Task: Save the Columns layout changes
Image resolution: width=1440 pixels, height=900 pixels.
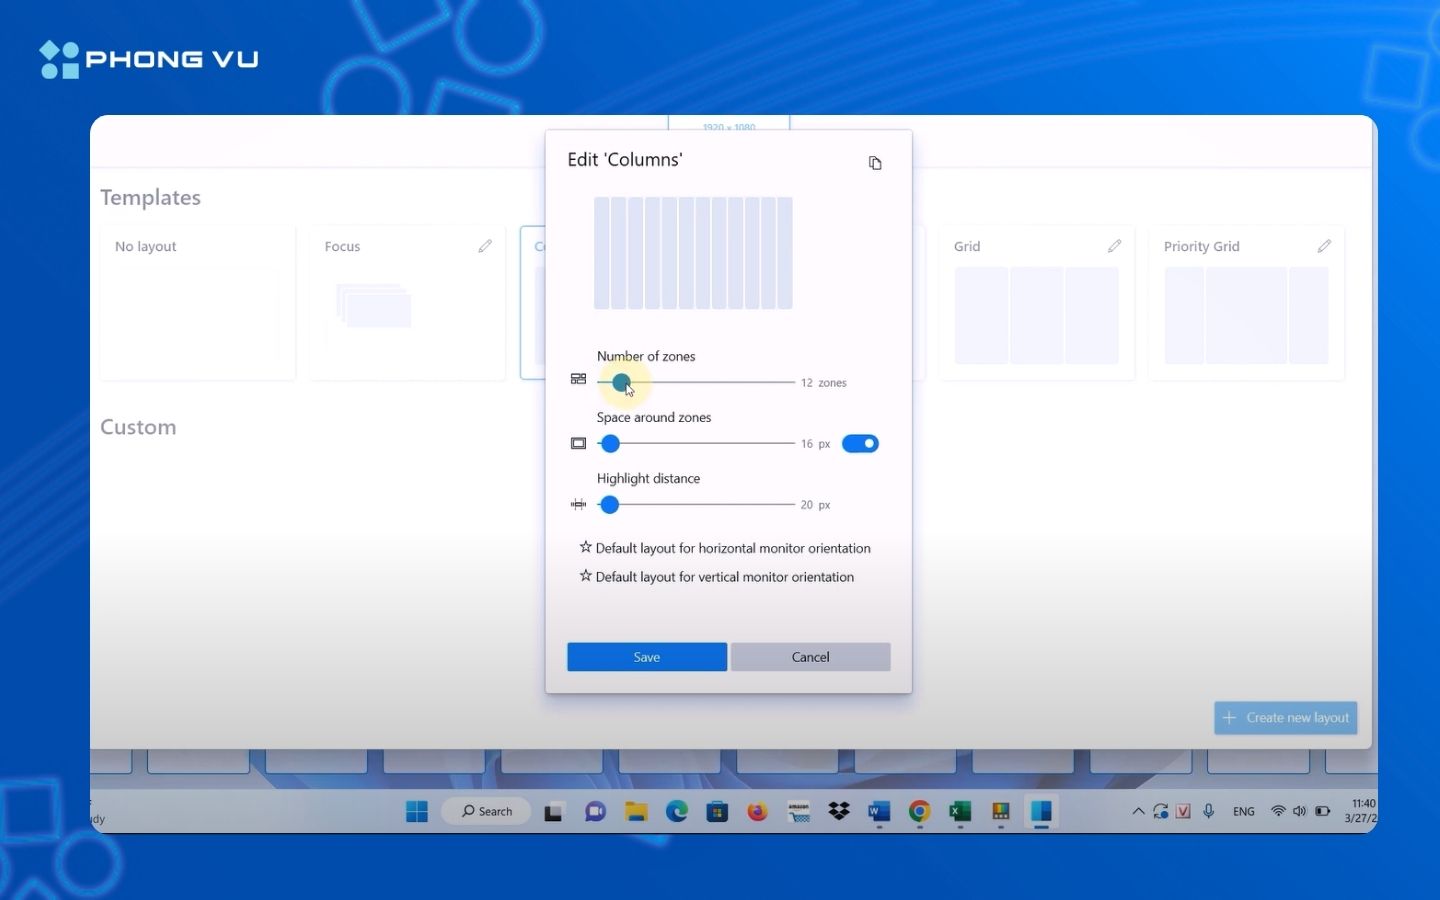Action: [647, 657]
